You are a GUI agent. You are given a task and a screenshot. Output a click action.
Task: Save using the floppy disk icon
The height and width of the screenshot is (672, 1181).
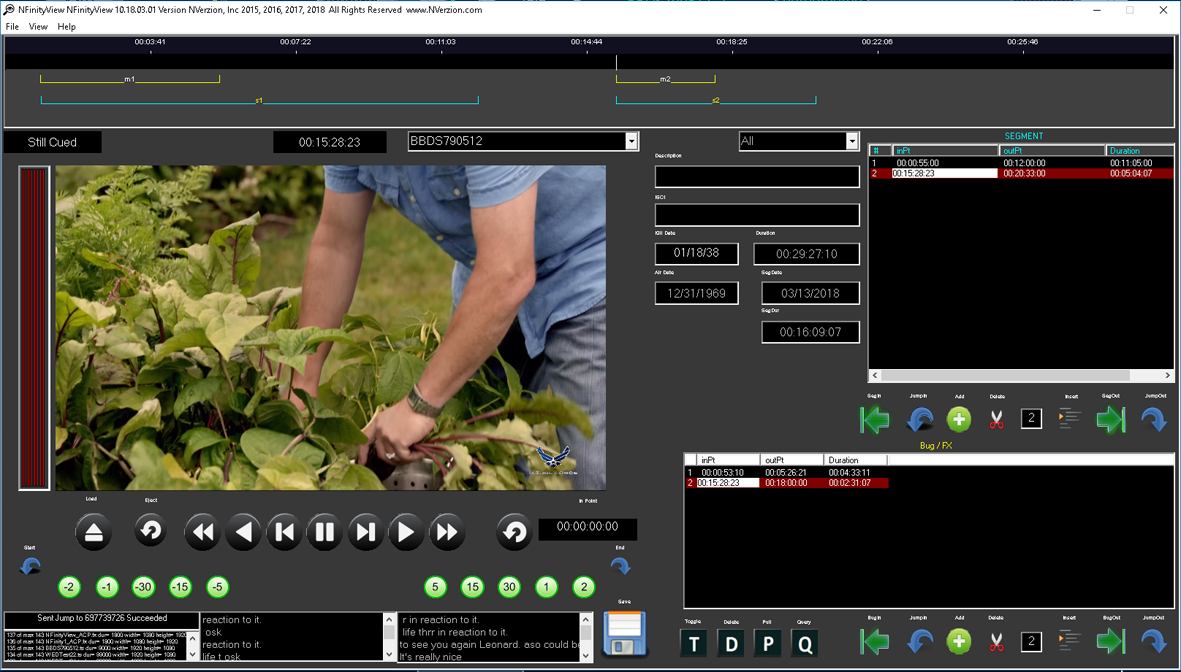(624, 634)
